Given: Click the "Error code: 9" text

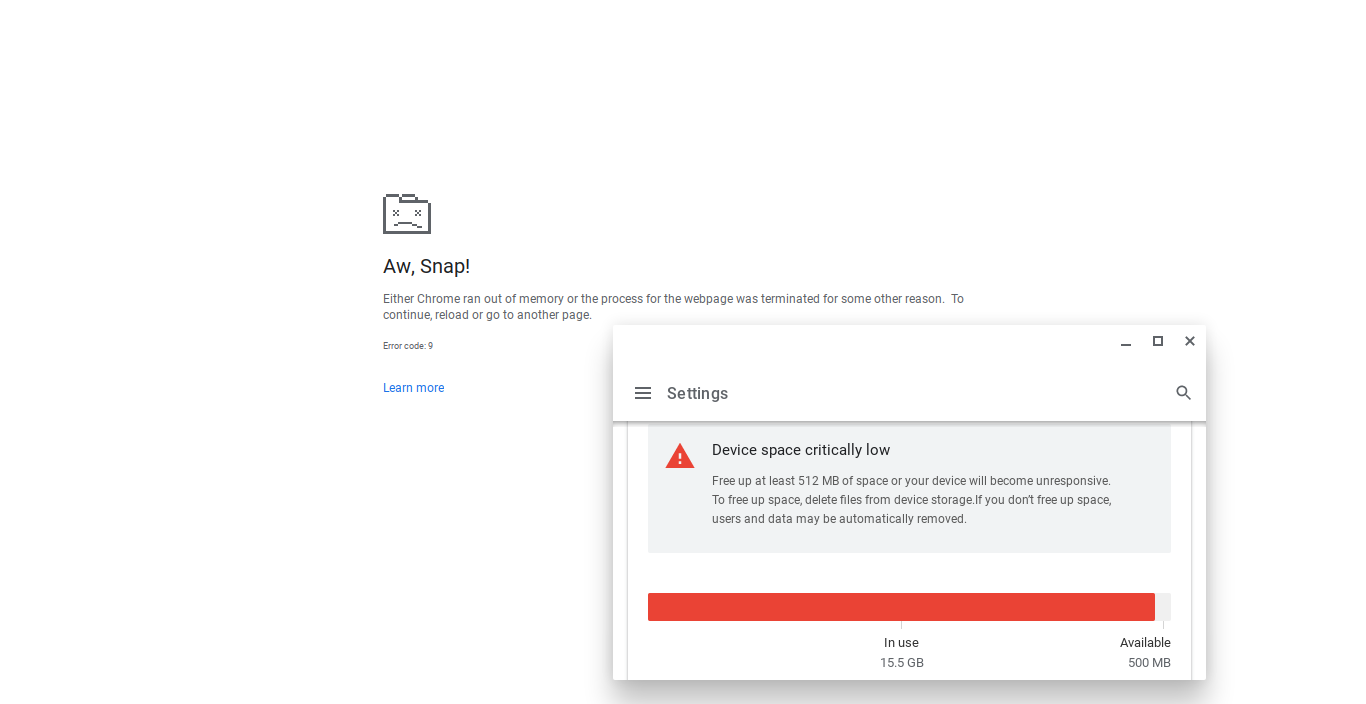Looking at the screenshot, I should point(408,346).
